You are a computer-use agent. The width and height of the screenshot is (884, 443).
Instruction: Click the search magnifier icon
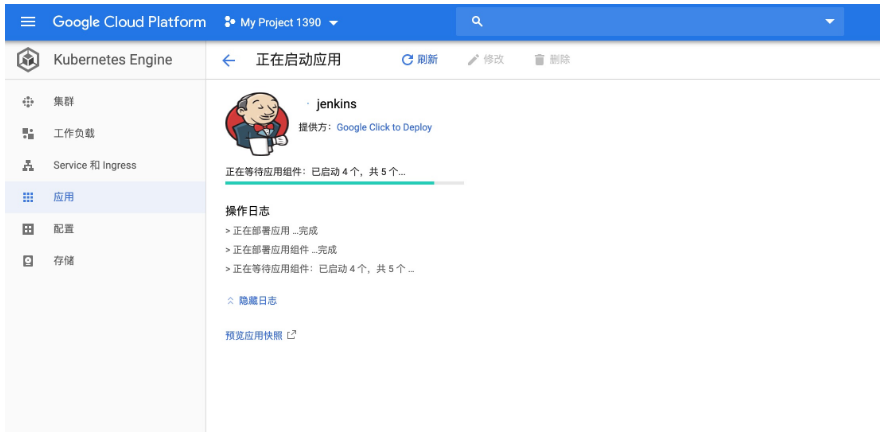(477, 21)
